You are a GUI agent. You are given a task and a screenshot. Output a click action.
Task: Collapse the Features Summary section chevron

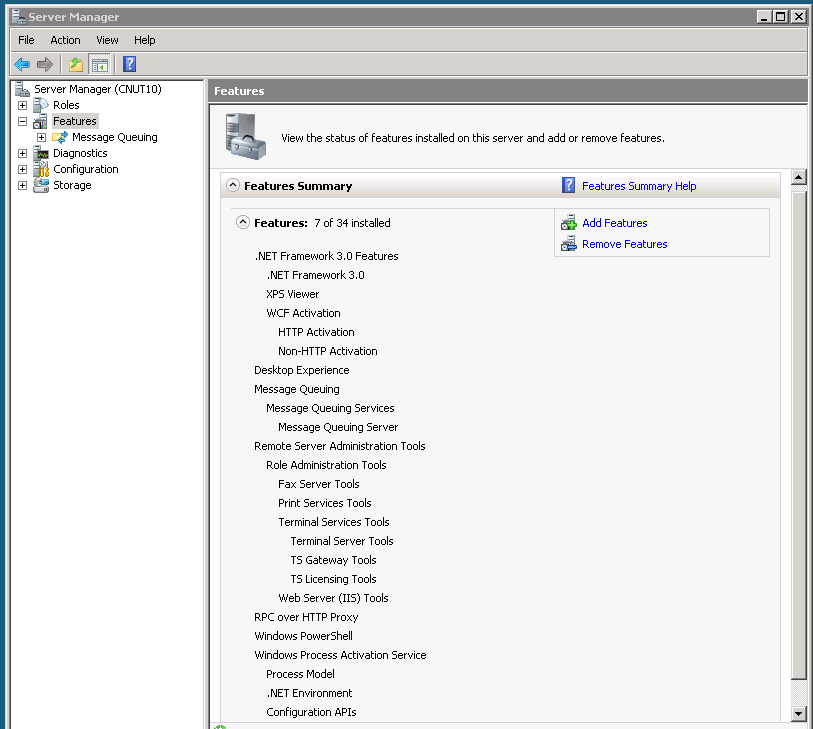pos(233,185)
